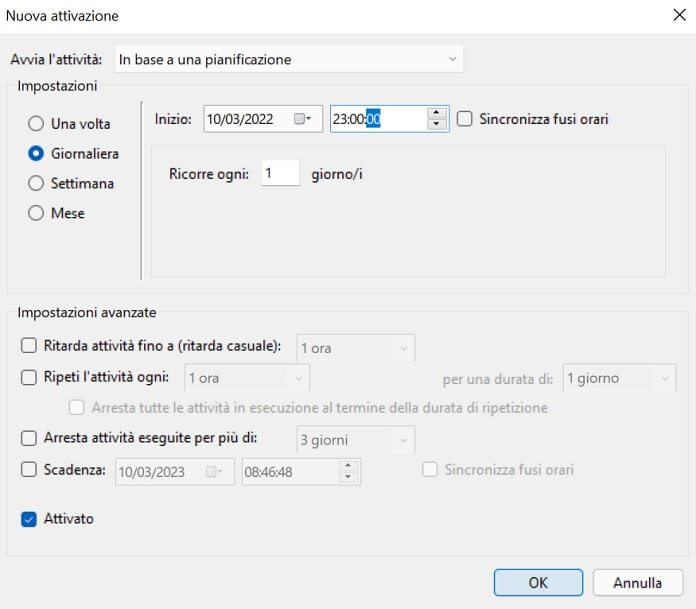Click the giorno/i label
Viewport: 696px width, 609px height.
pyautogui.click(x=337, y=174)
